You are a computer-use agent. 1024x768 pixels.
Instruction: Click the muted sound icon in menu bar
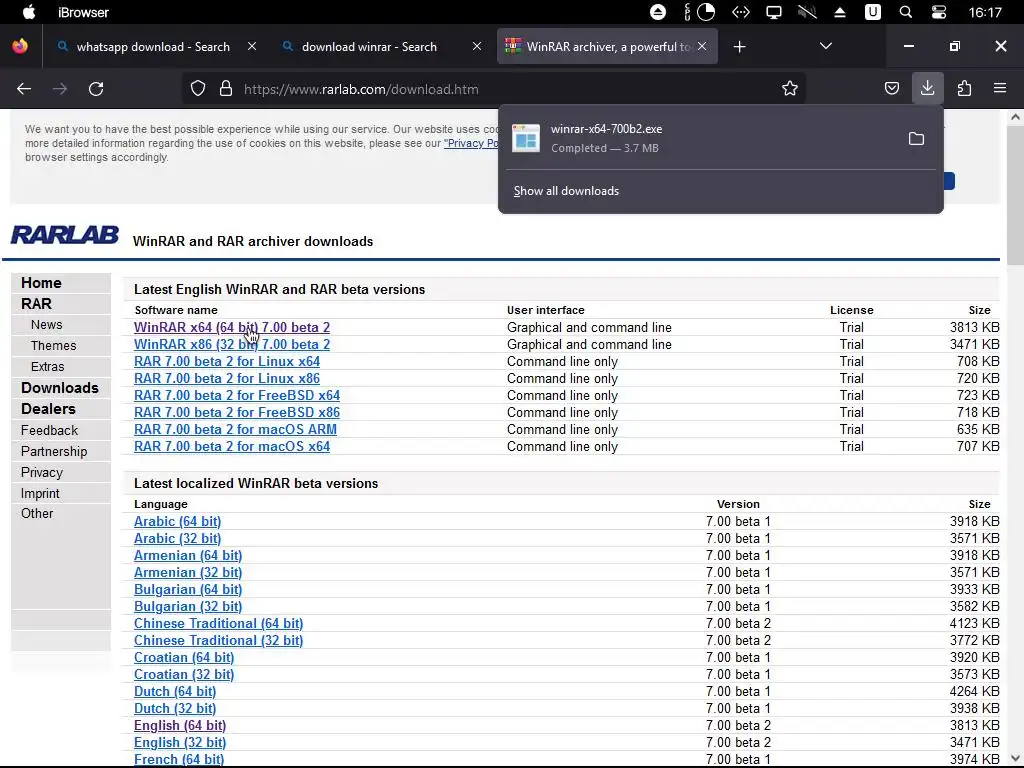(x=807, y=12)
